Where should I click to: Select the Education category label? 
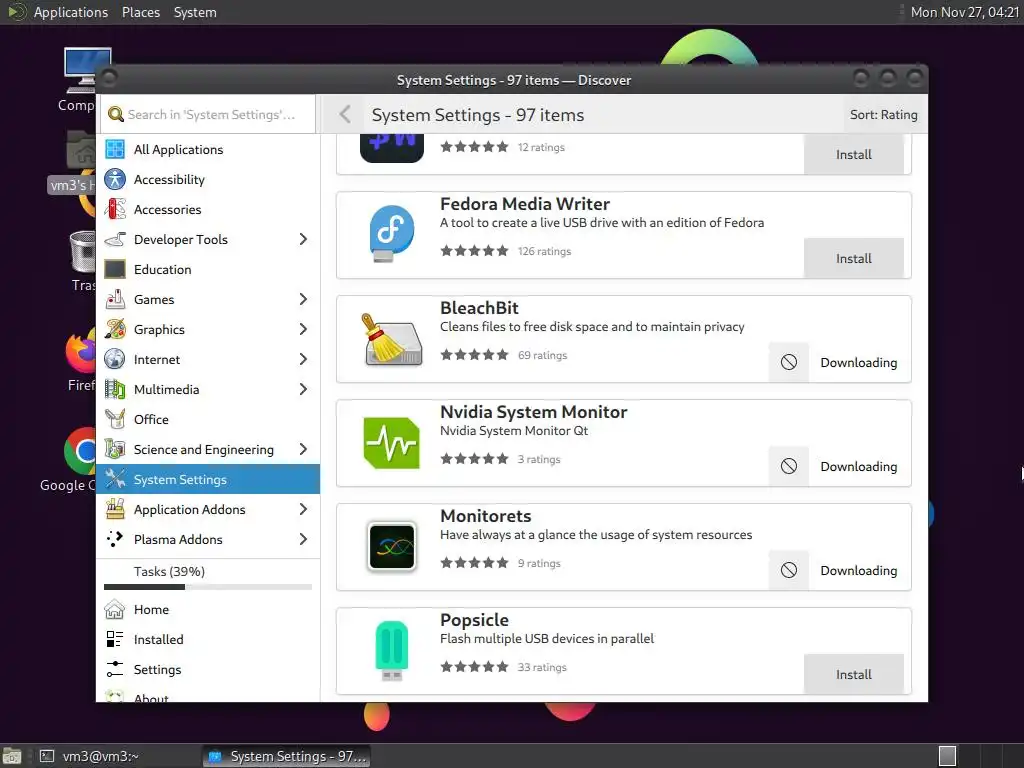[163, 270]
